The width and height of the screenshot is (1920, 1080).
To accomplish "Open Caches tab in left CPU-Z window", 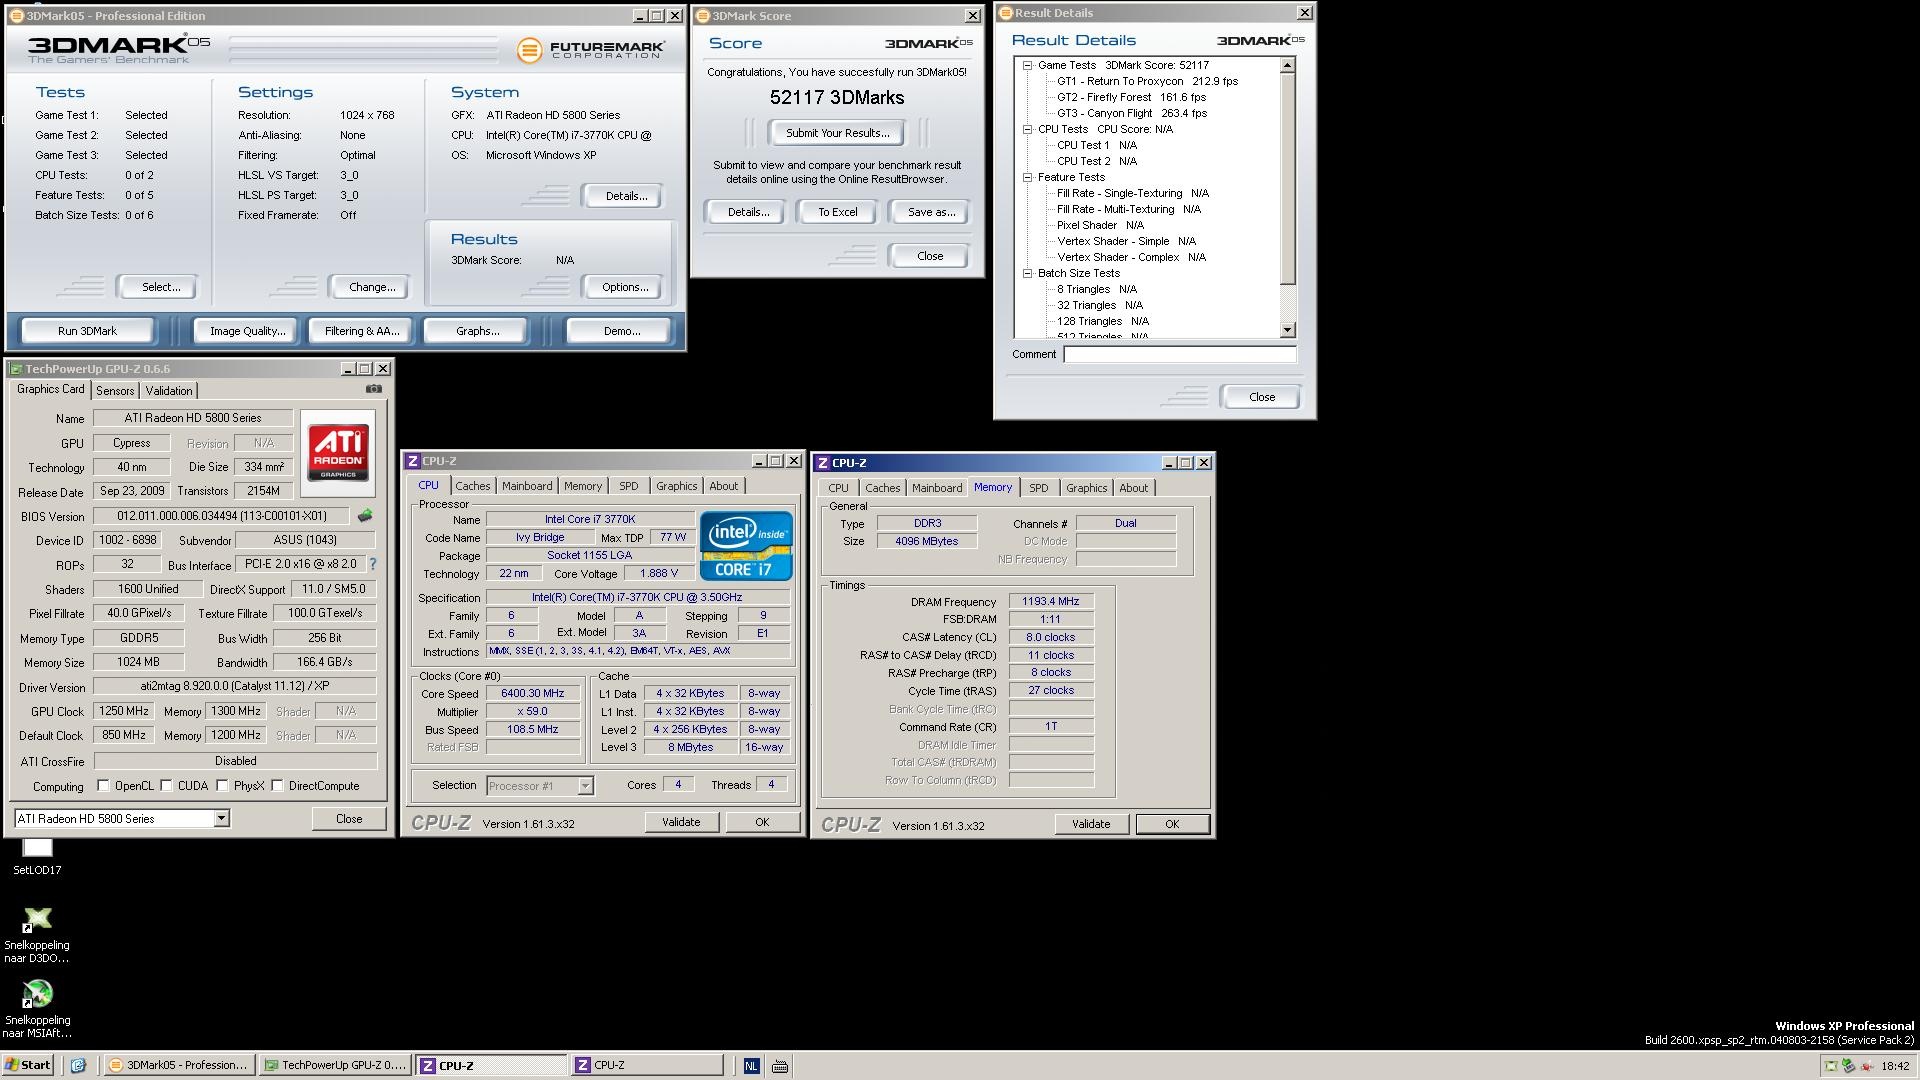I will point(473,486).
